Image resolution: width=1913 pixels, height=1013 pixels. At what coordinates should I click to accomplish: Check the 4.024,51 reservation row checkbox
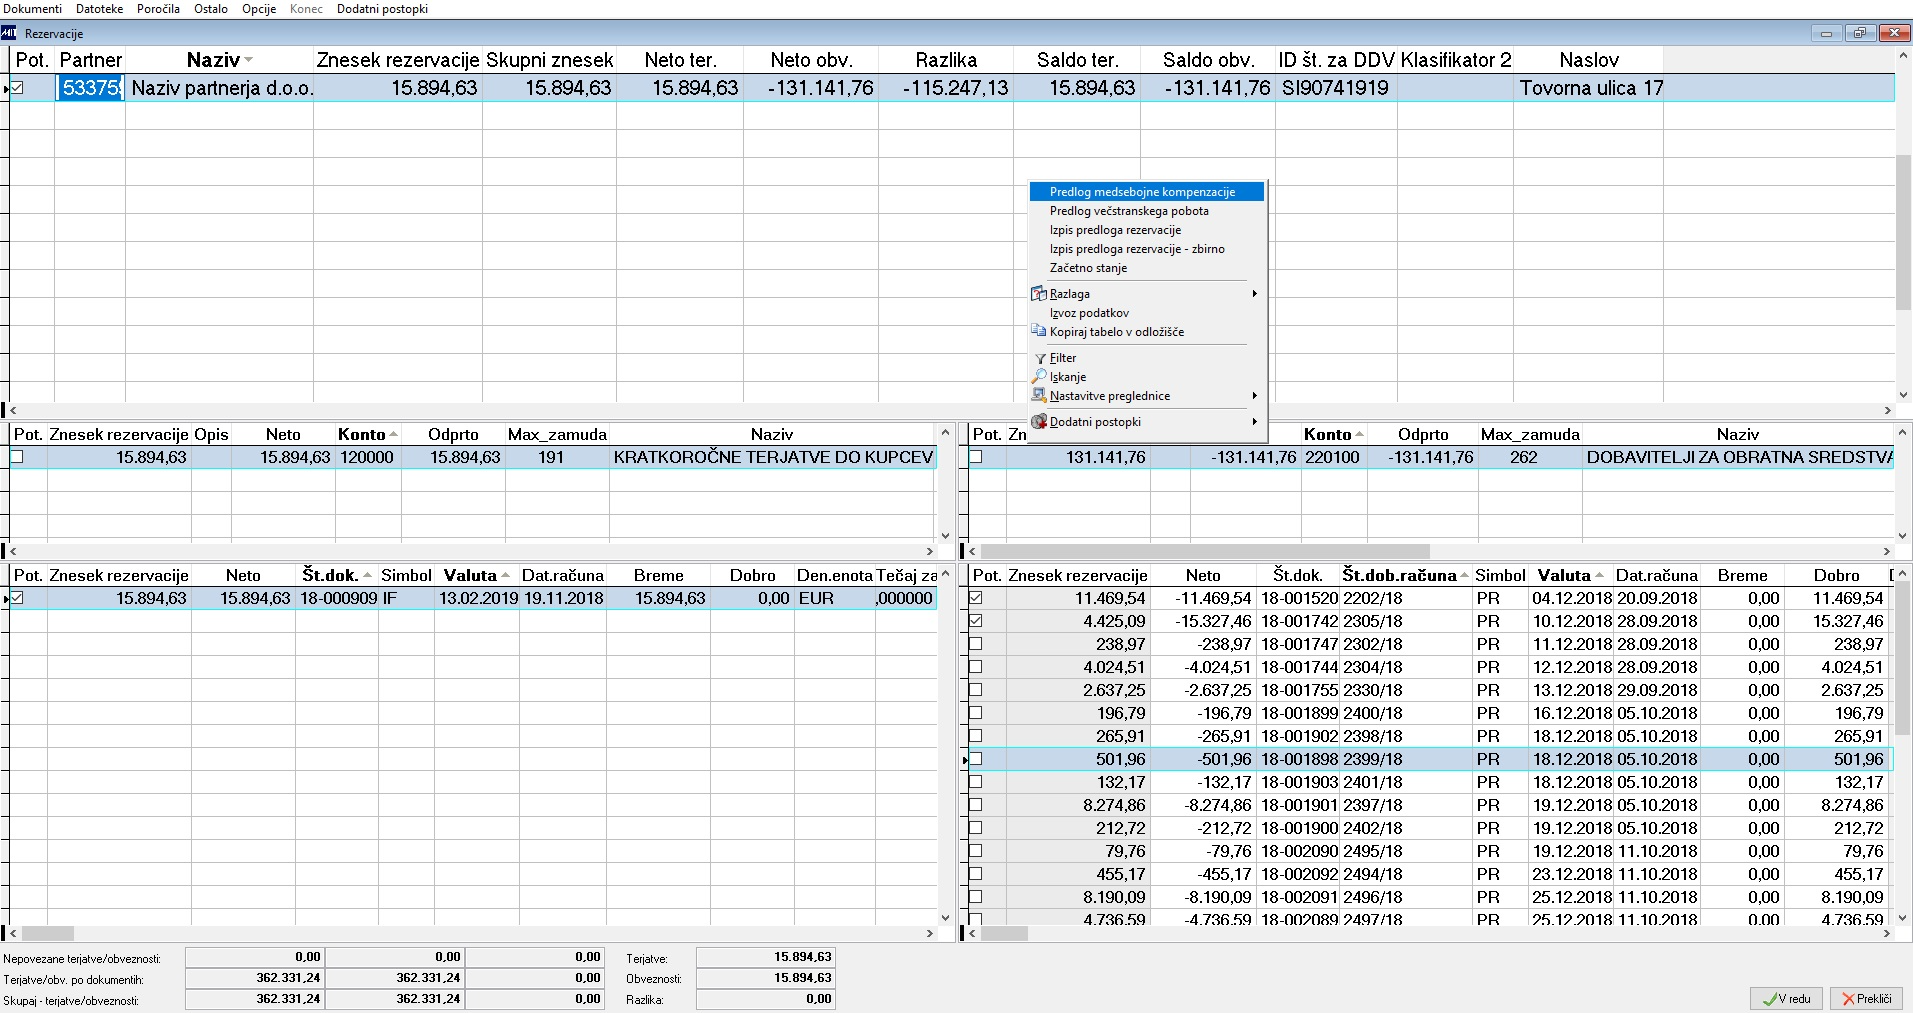click(x=976, y=667)
